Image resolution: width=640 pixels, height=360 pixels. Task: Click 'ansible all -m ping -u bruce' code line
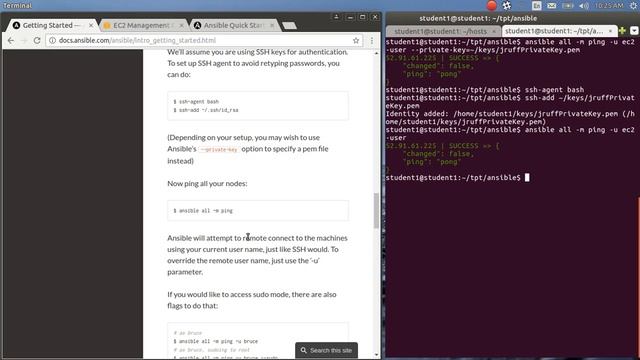(x=216, y=341)
